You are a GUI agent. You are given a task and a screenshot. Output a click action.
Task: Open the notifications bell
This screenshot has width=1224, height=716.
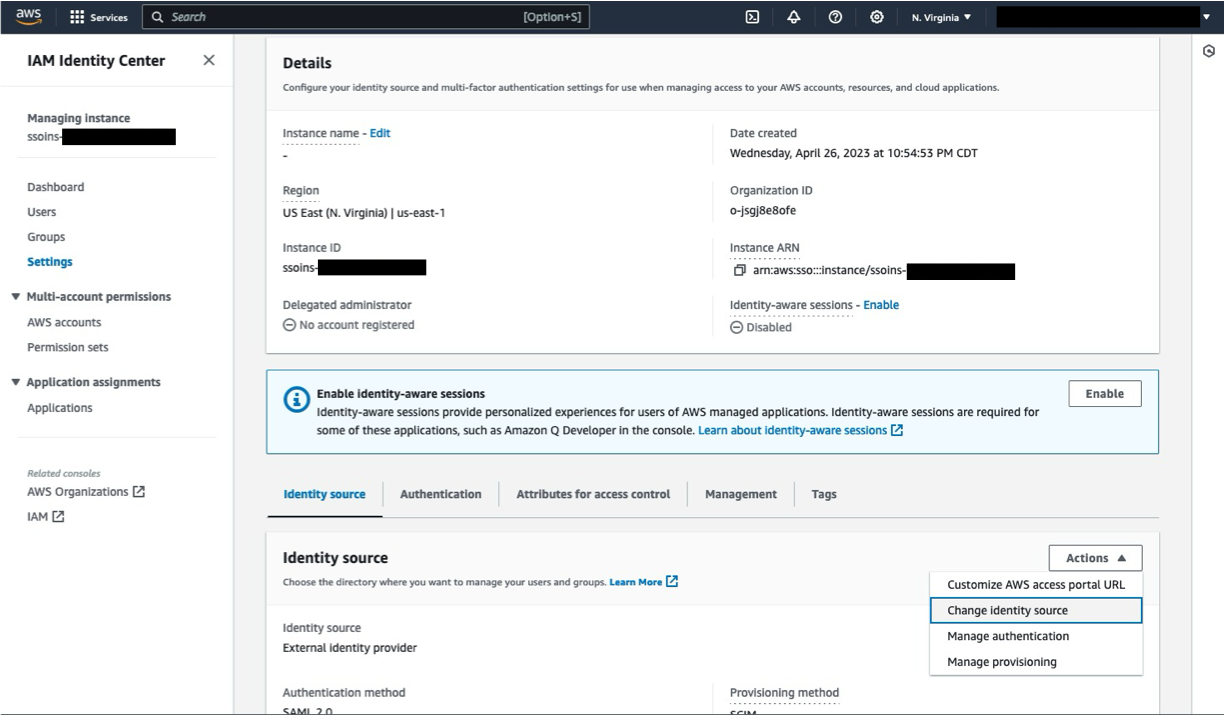point(793,16)
